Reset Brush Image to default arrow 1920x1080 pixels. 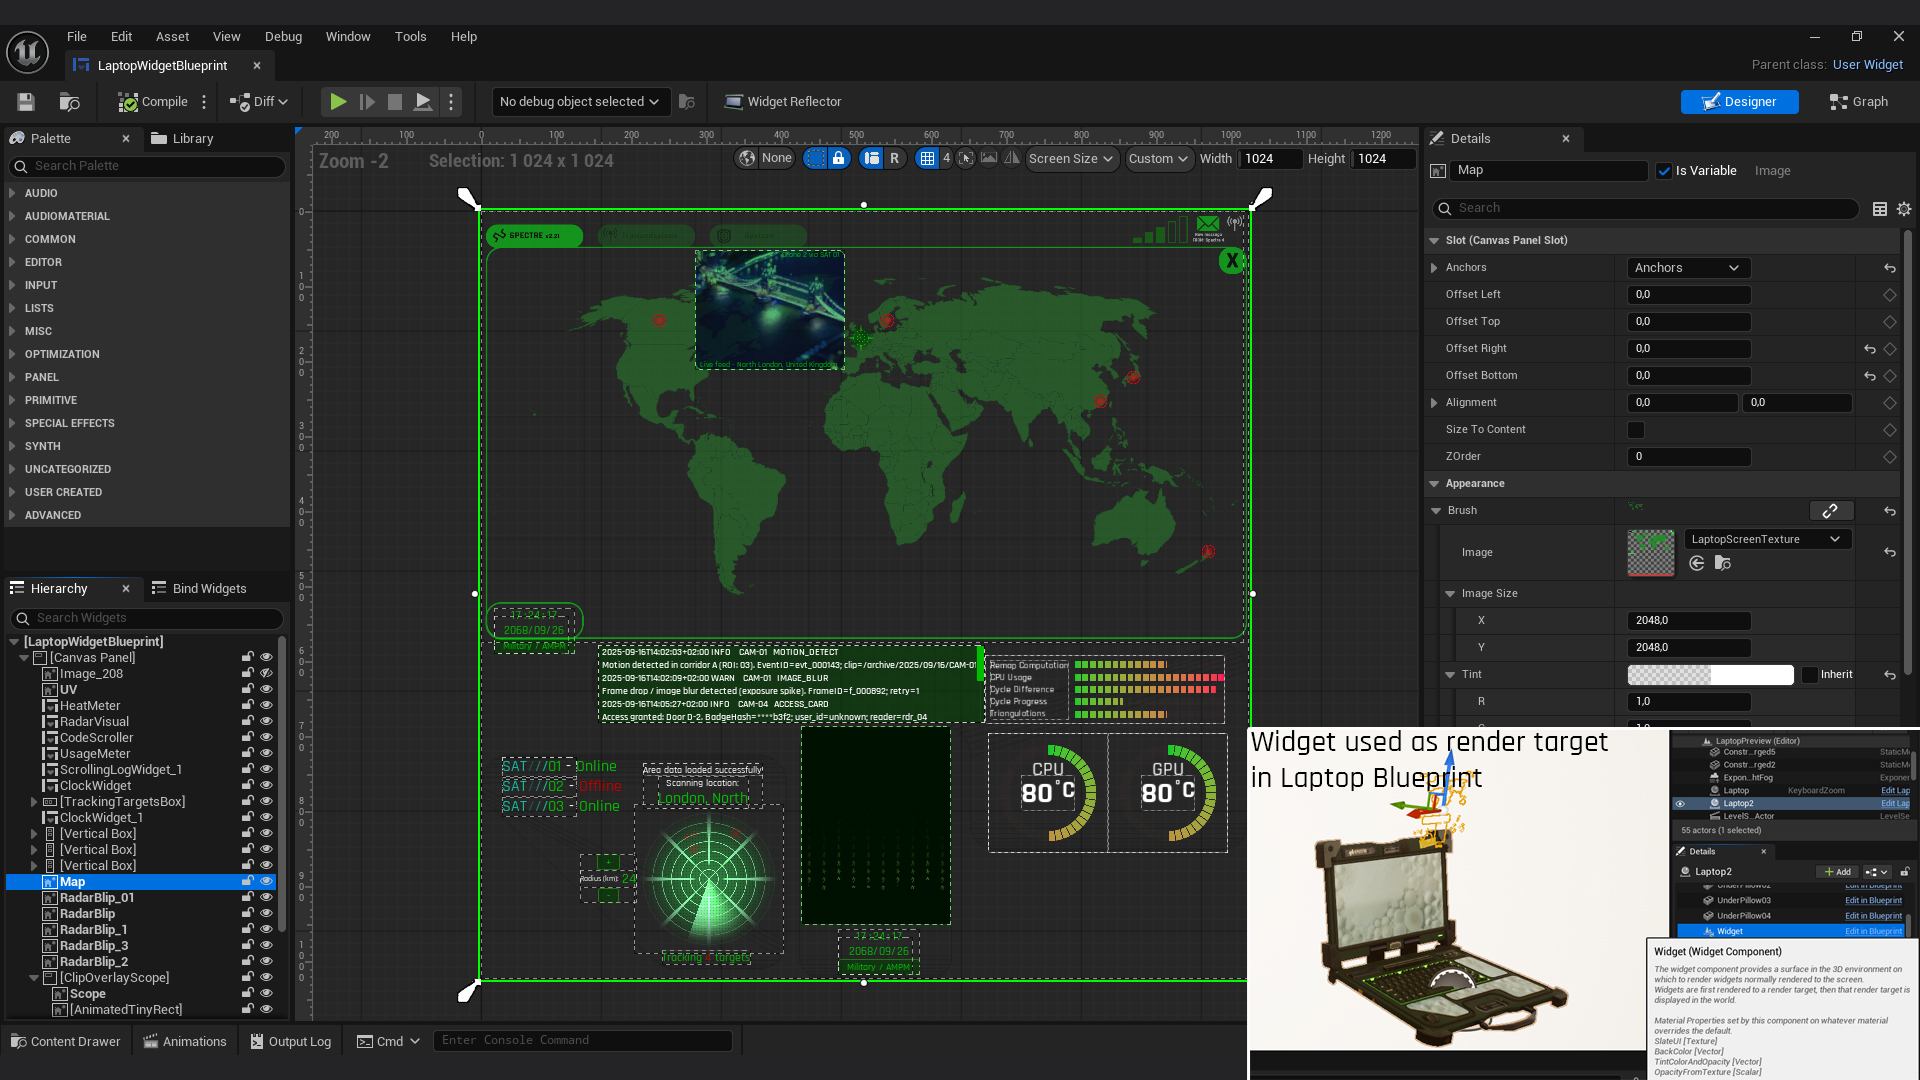pos(1889,552)
